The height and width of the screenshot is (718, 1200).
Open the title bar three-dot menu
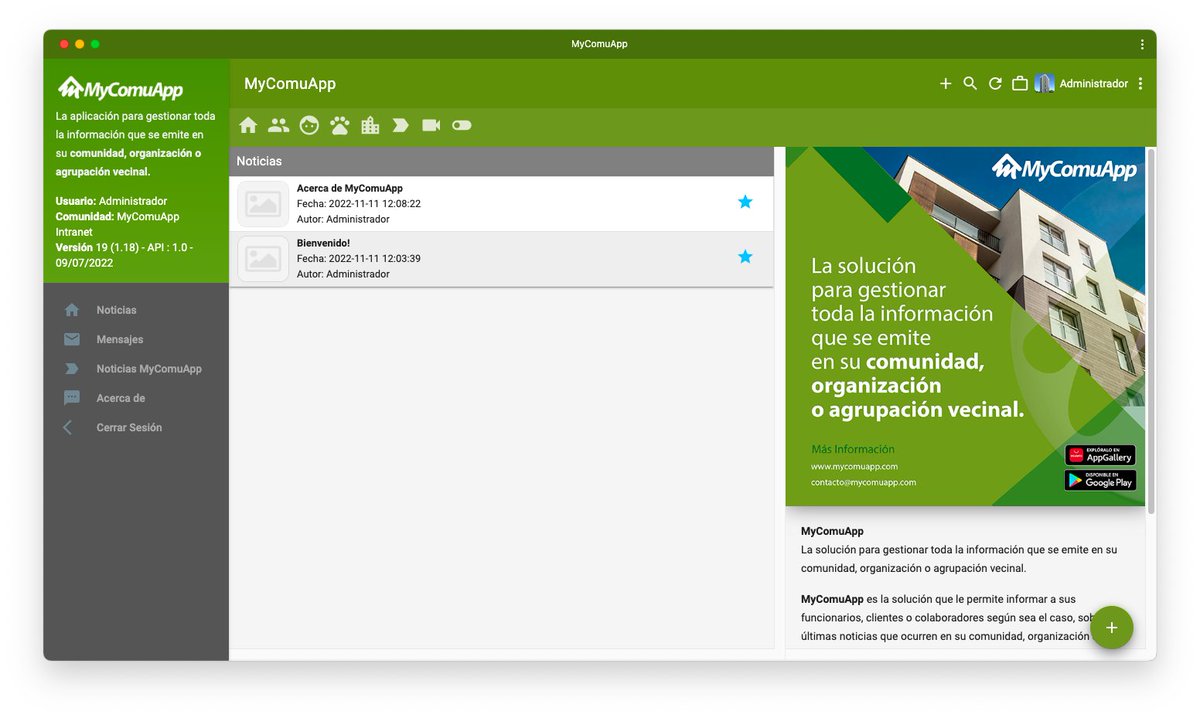1142,44
